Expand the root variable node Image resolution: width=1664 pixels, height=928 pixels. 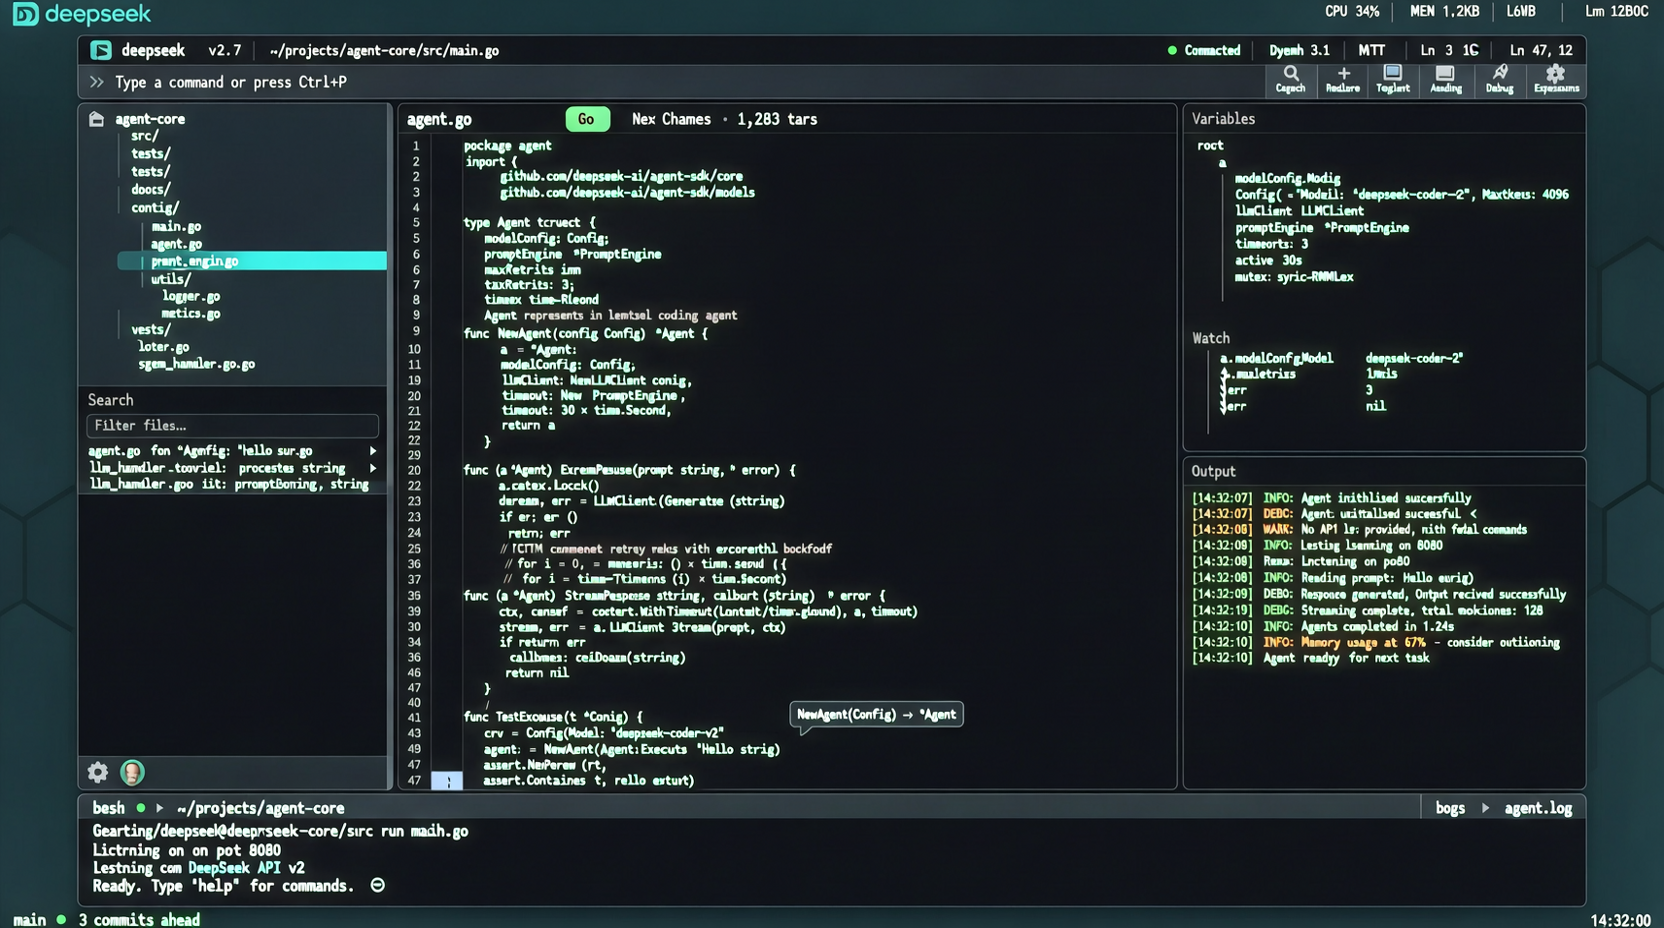1210,146
